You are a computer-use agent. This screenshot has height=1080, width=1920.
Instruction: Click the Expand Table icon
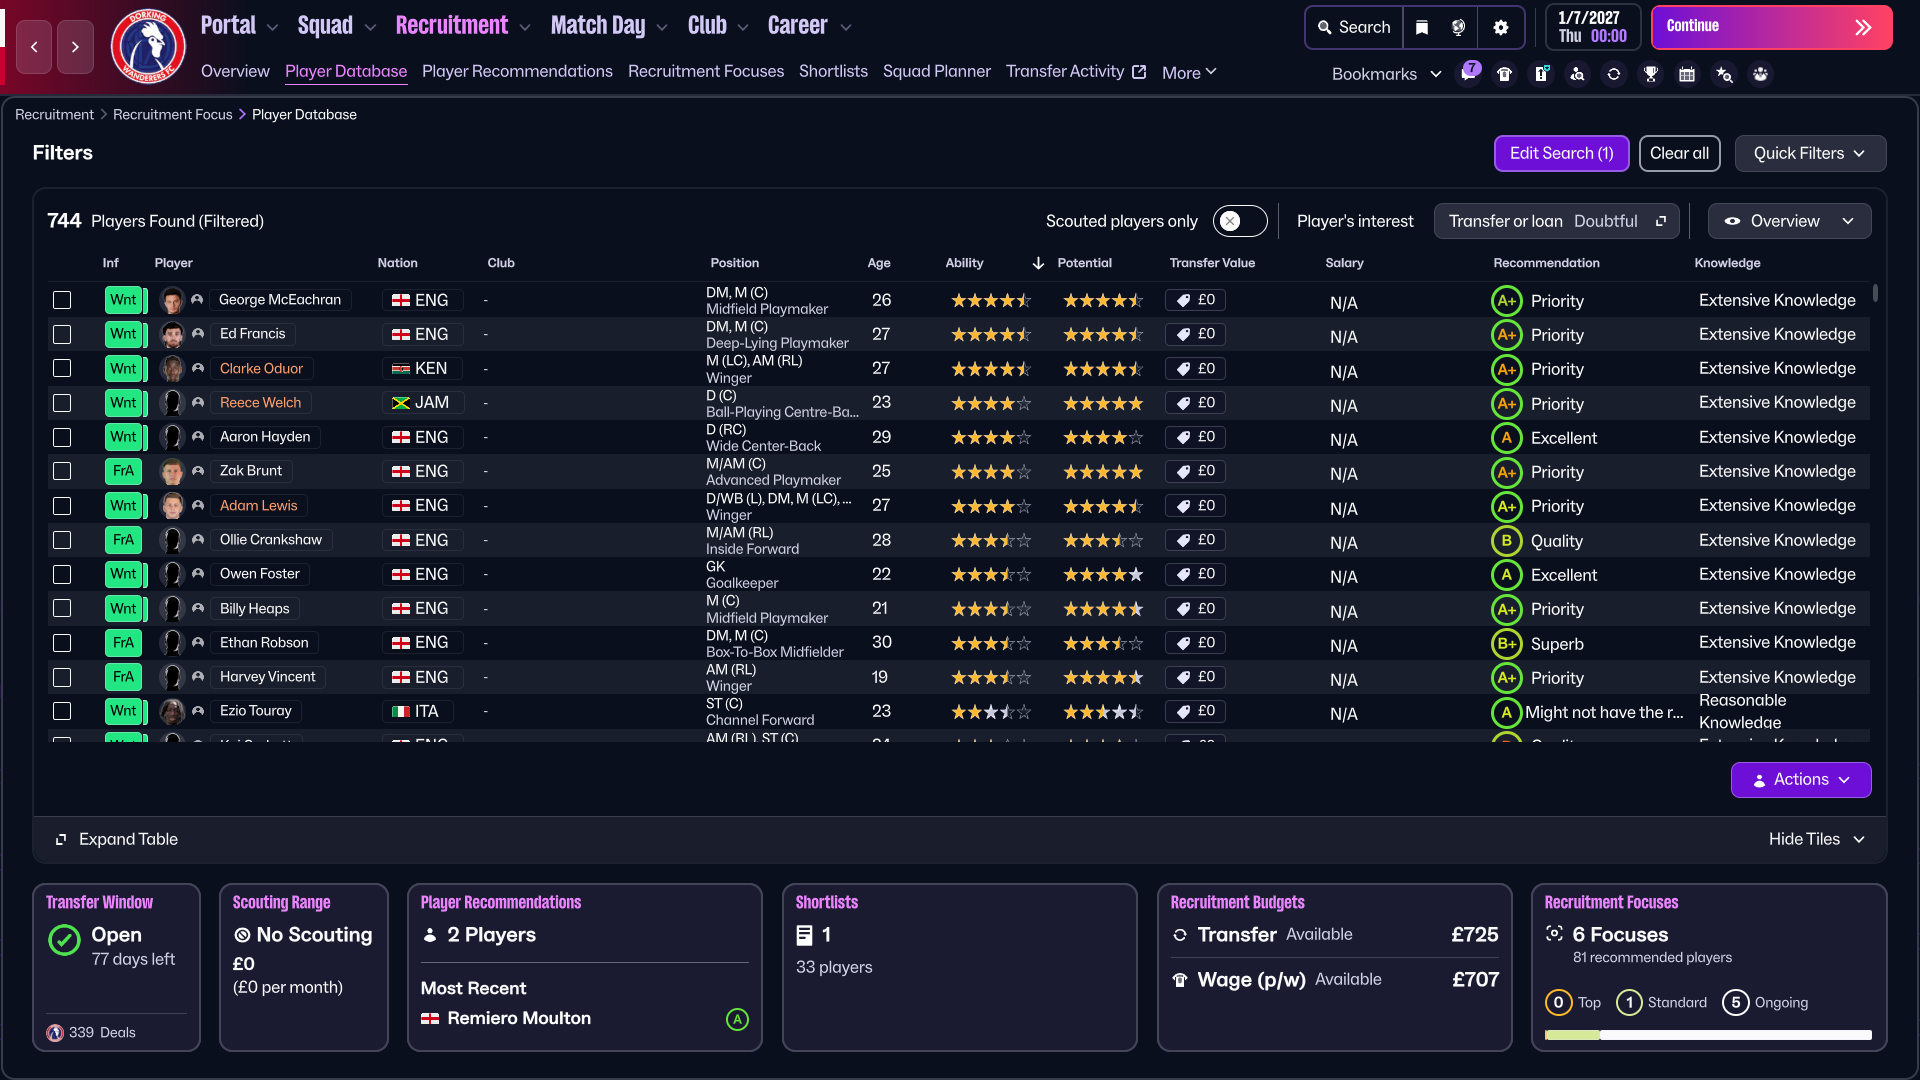pyautogui.click(x=61, y=839)
